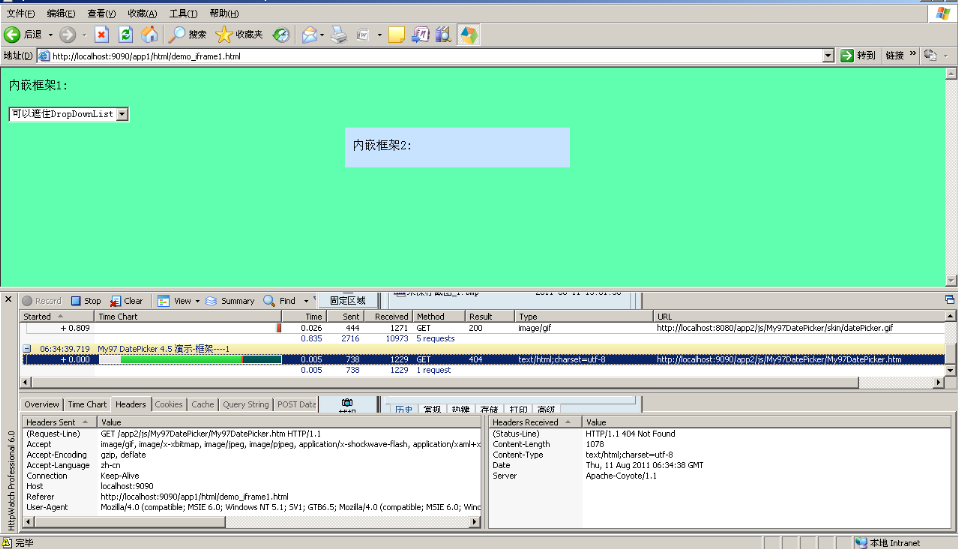958x549 pixels.
Task: Close the HttpWatch panel with X
Action: click(9, 299)
